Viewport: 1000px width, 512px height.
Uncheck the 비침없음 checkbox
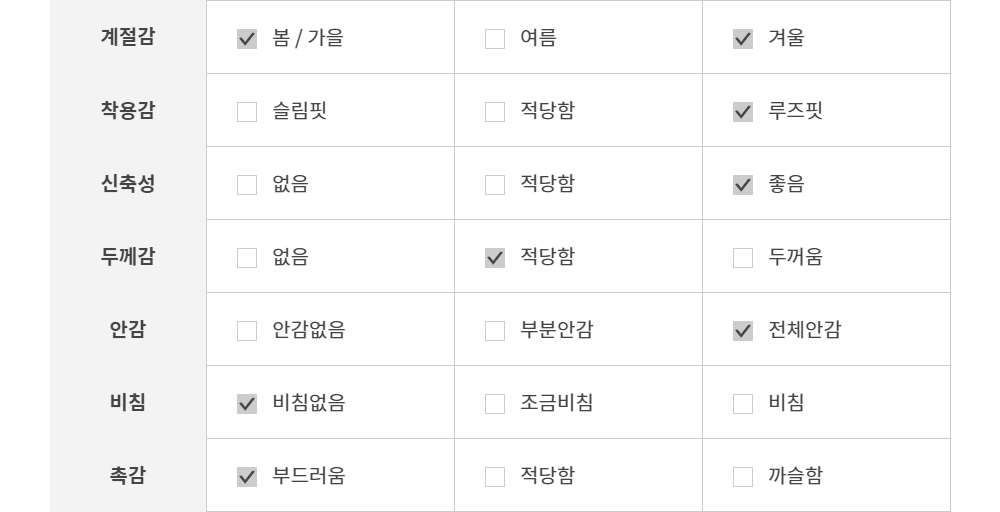(247, 404)
